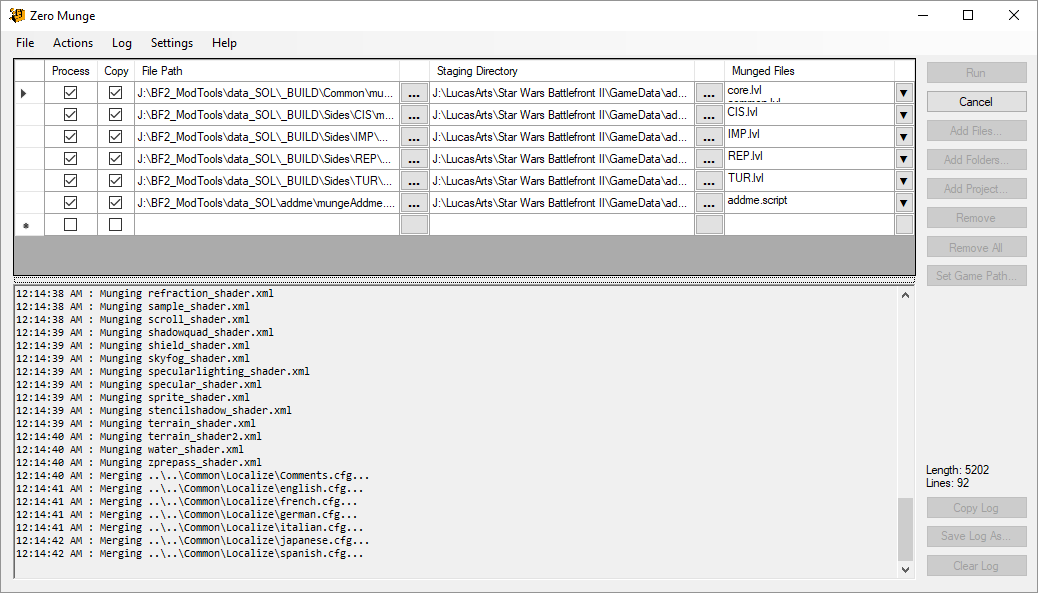This screenshot has height=593, width=1038.
Task: Browse staging directory for CIS.lvl row
Action: tap(709, 114)
